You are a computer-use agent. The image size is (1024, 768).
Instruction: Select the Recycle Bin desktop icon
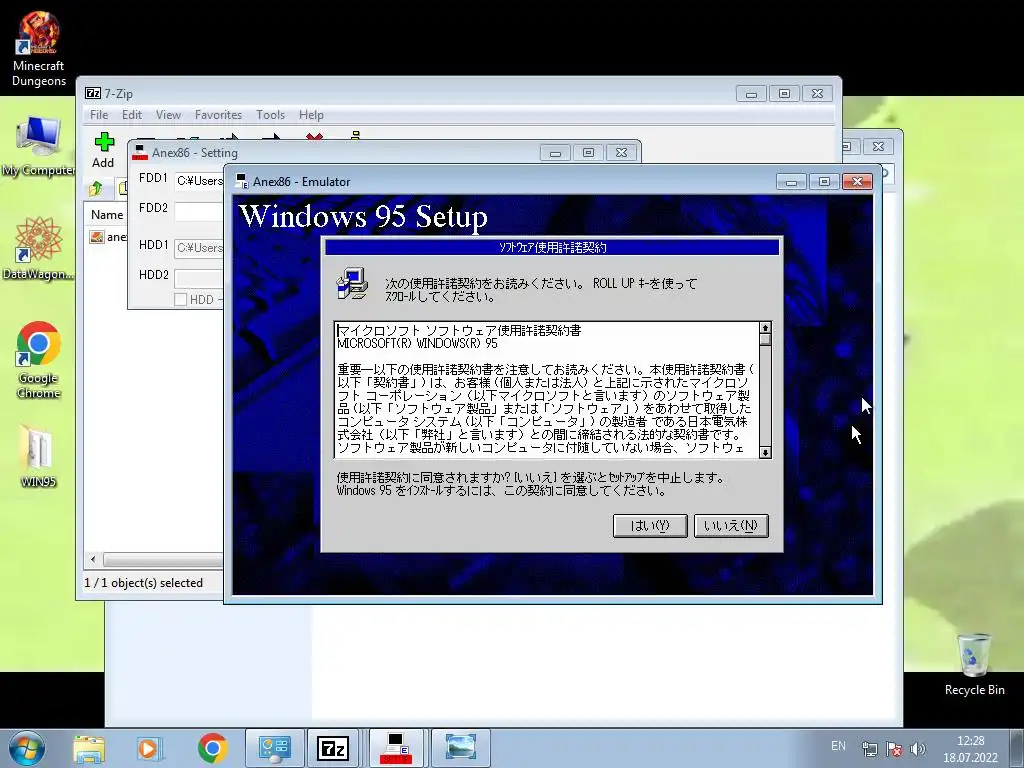tap(974, 664)
